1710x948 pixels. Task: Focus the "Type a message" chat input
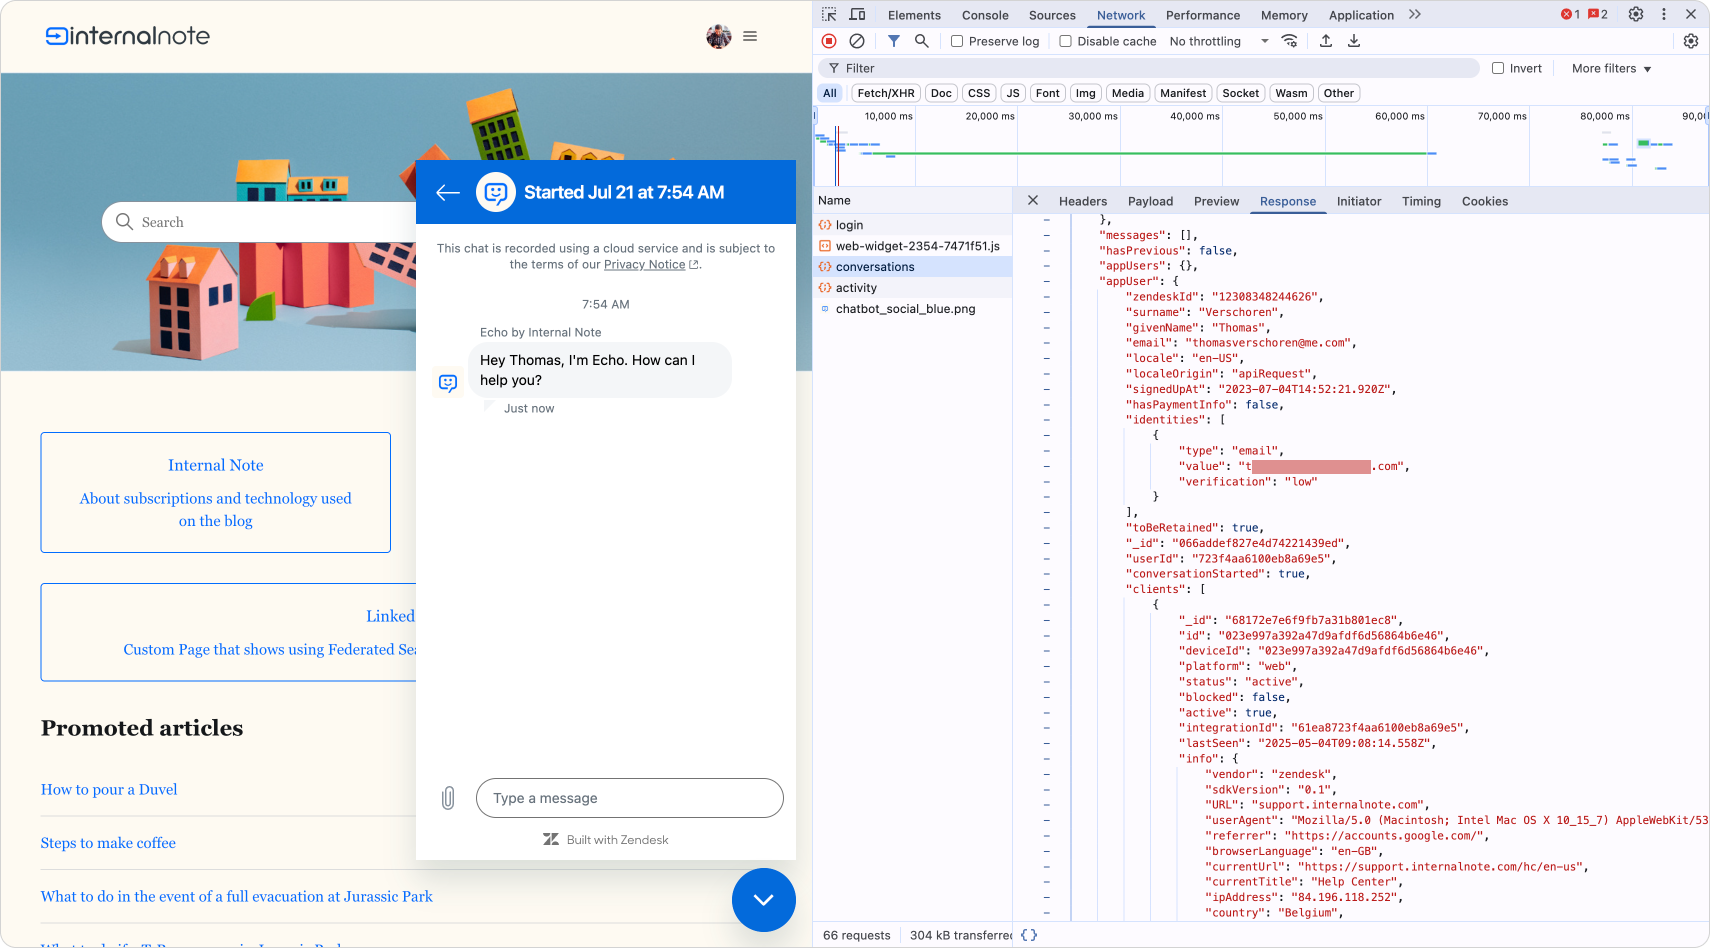[x=630, y=798]
